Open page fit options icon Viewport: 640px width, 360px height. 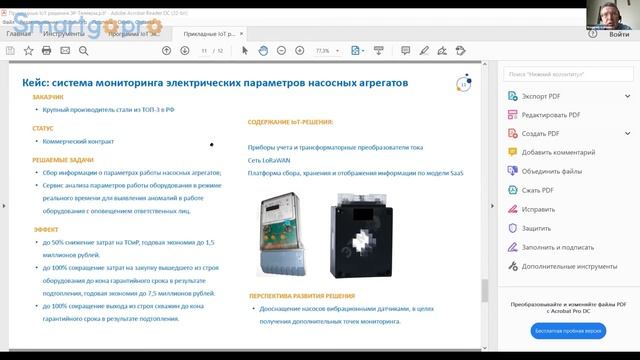click(357, 51)
